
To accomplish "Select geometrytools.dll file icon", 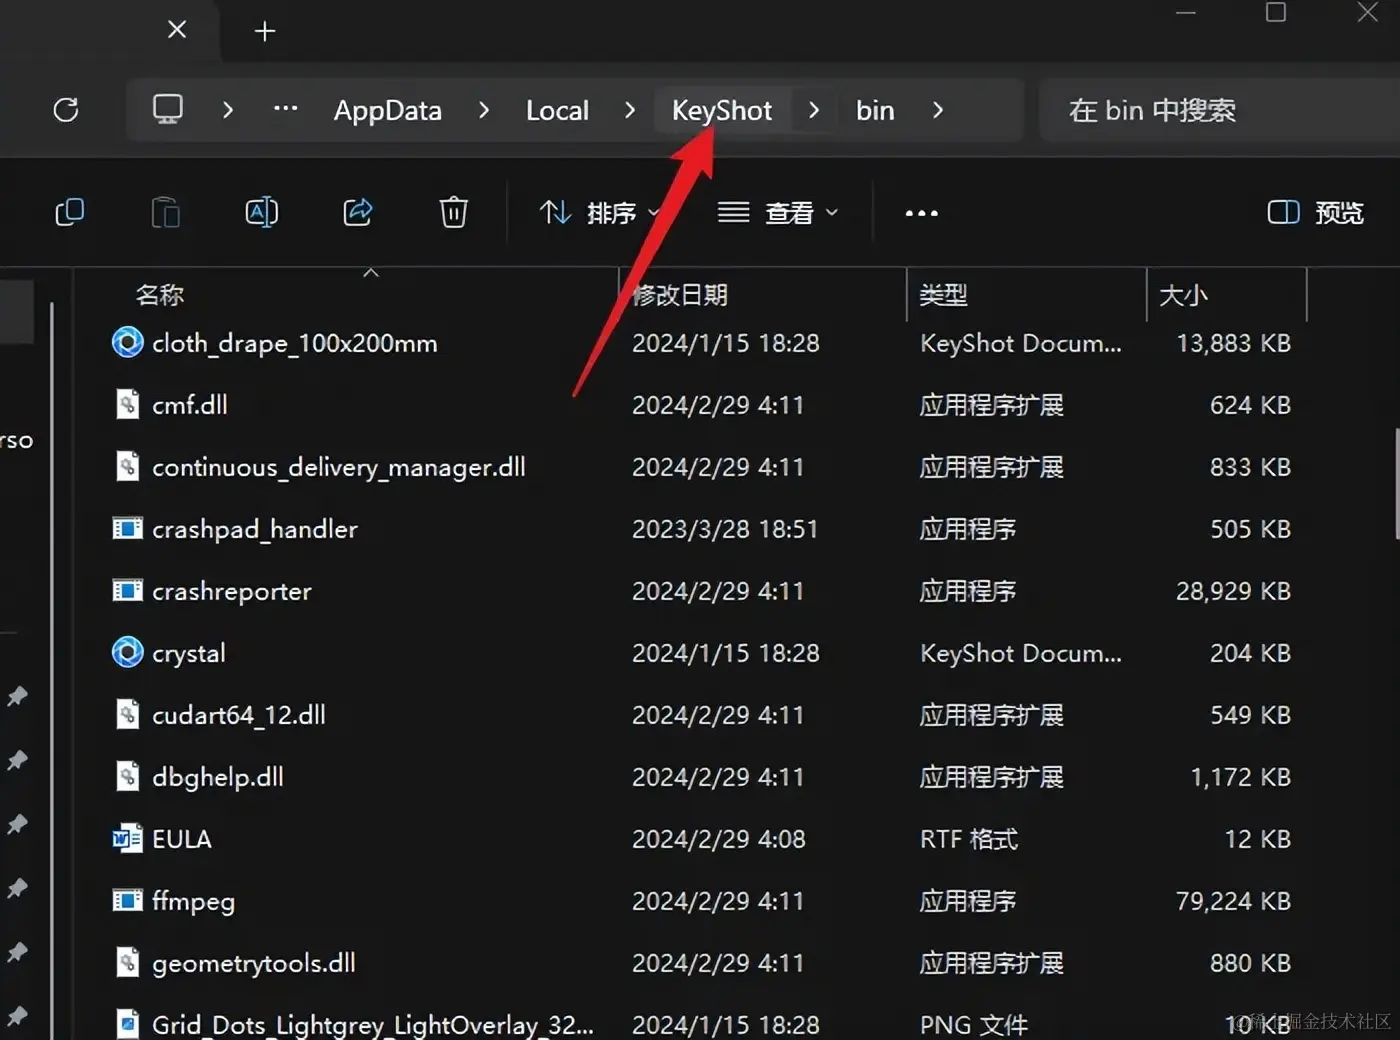I will click(127, 963).
